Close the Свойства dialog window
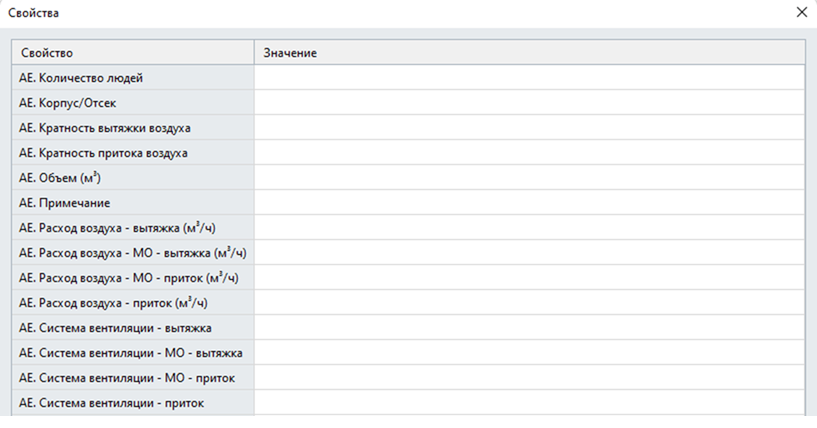This screenshot has height=428, width=817. click(x=801, y=13)
